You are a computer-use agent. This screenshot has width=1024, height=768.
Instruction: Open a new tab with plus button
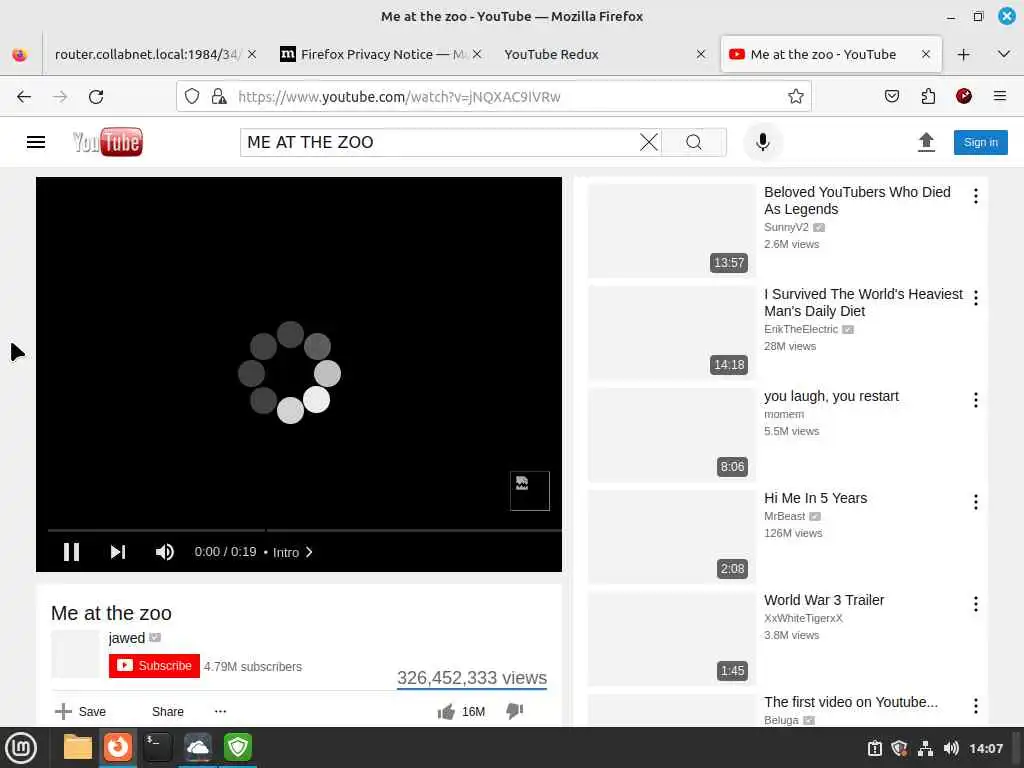(x=963, y=54)
